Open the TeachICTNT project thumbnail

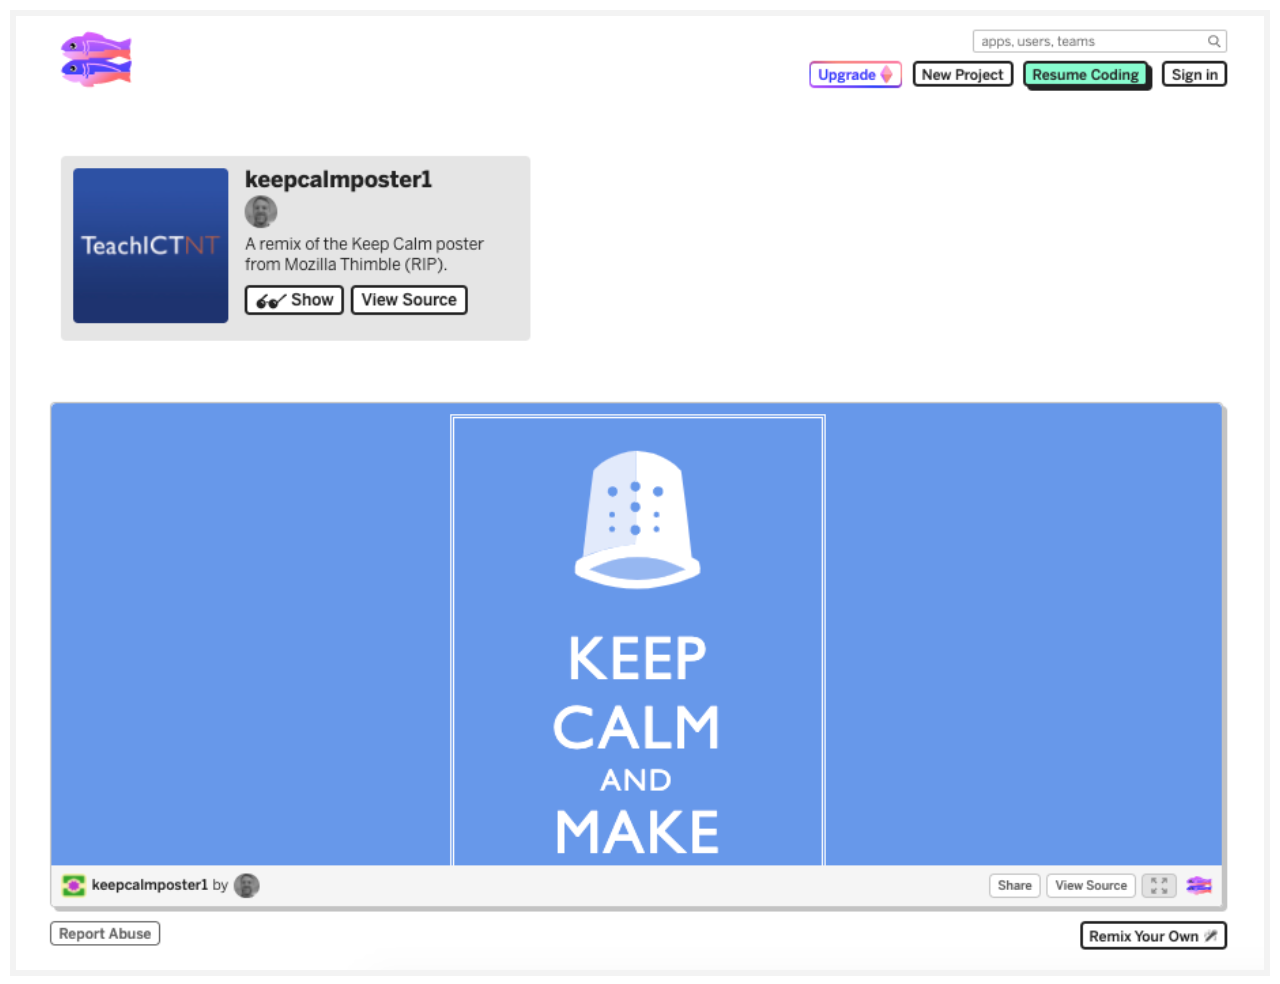point(150,245)
